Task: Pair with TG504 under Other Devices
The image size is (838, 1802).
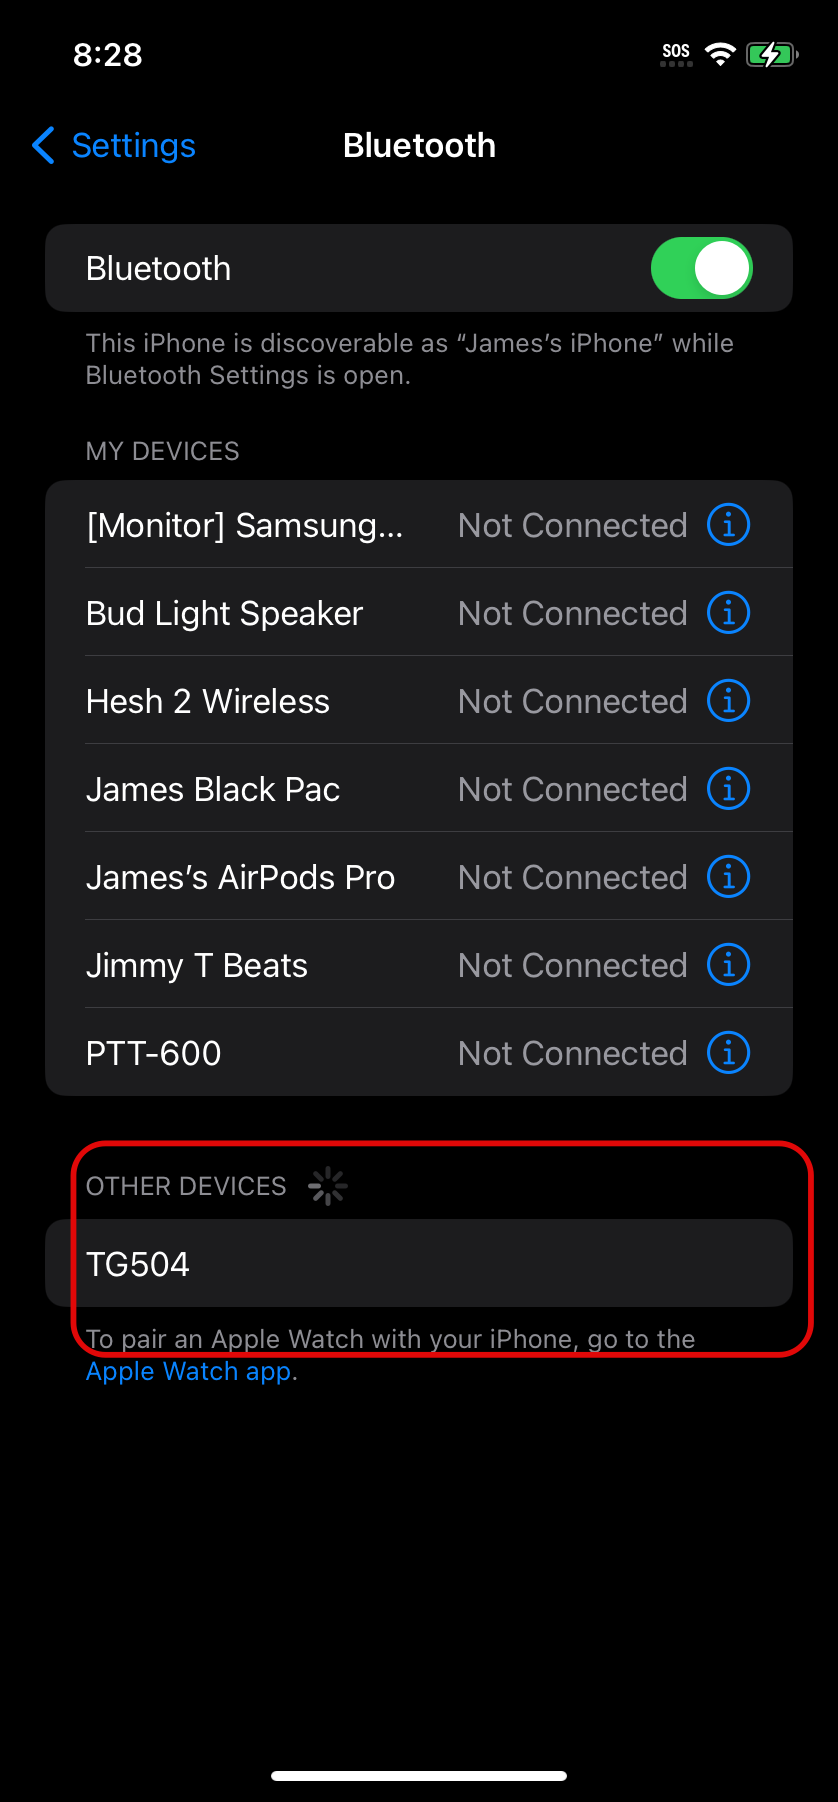Action: click(x=419, y=1263)
